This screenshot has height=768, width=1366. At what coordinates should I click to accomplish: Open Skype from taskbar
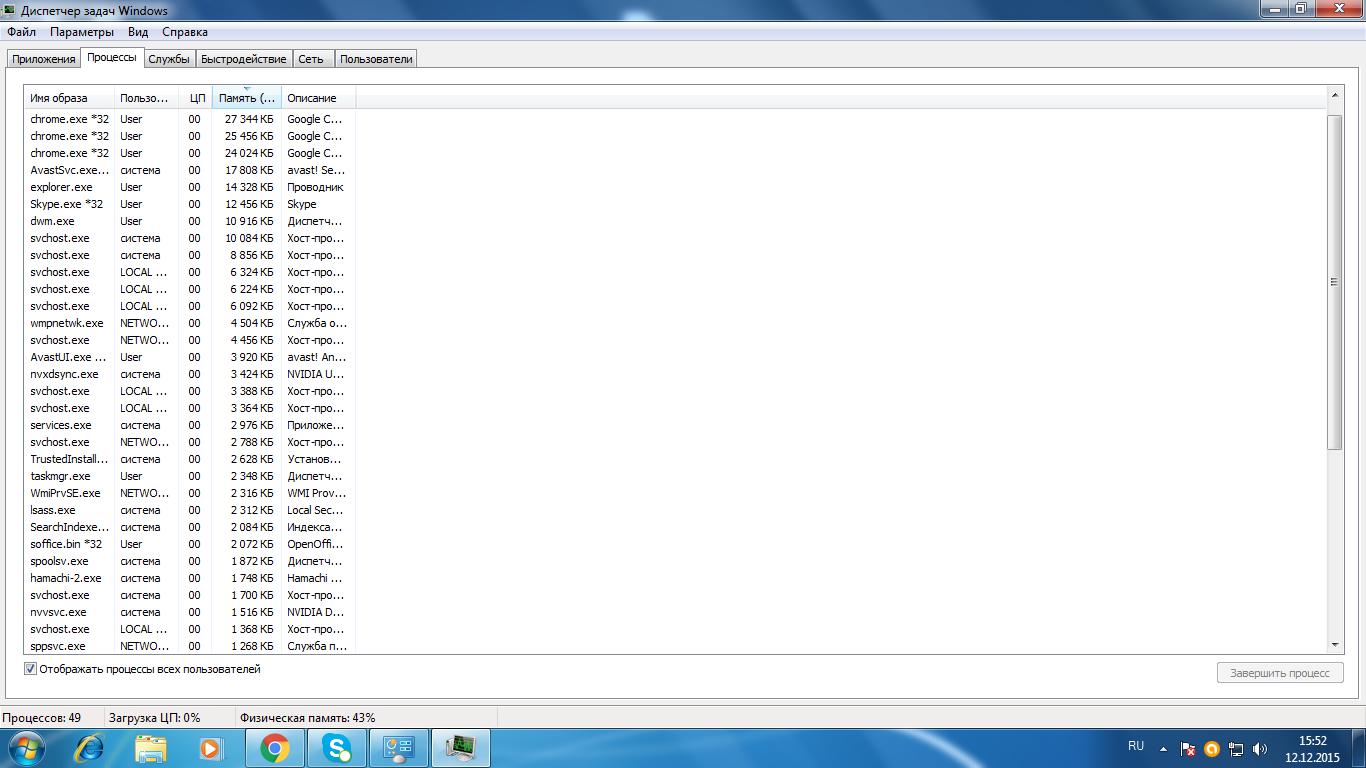pos(338,748)
